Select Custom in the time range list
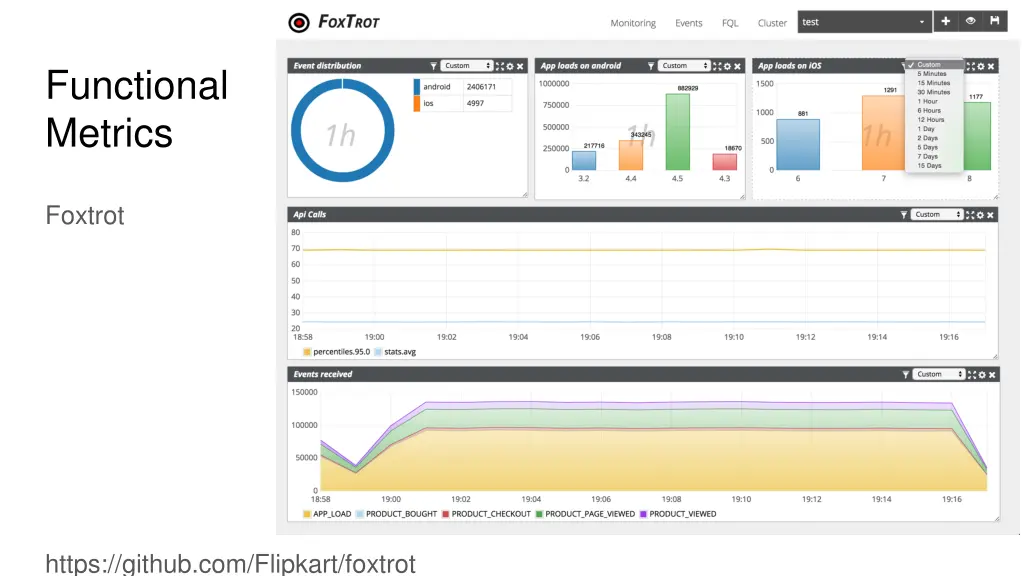The width and height of the screenshot is (1024, 576). point(935,65)
